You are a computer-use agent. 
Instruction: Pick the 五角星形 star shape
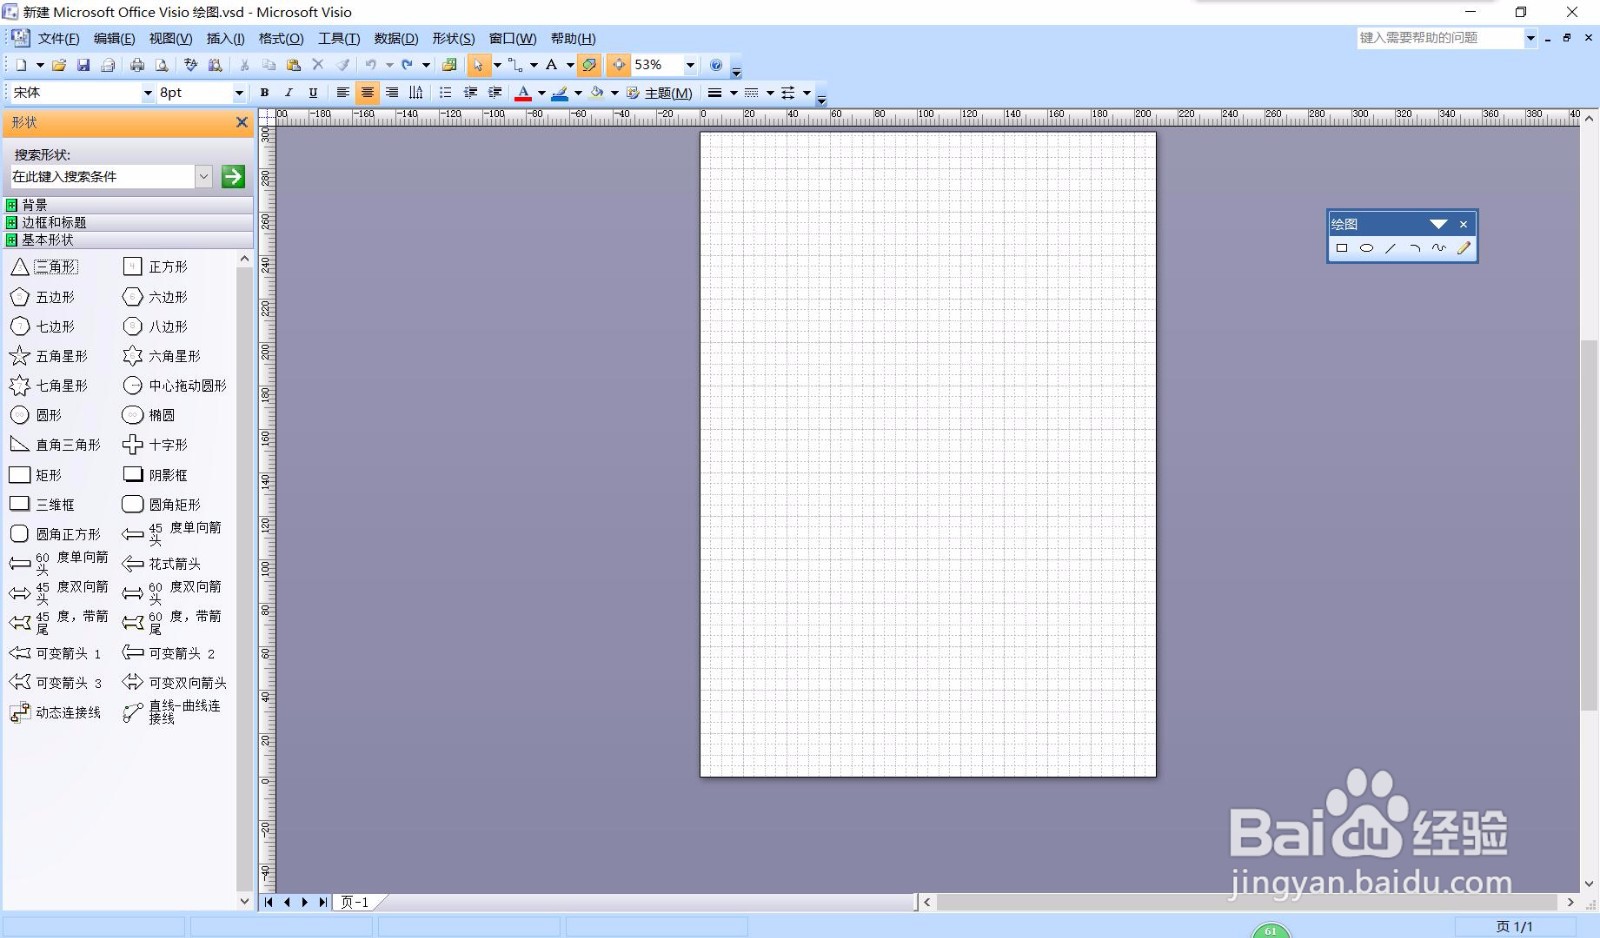click(x=49, y=356)
